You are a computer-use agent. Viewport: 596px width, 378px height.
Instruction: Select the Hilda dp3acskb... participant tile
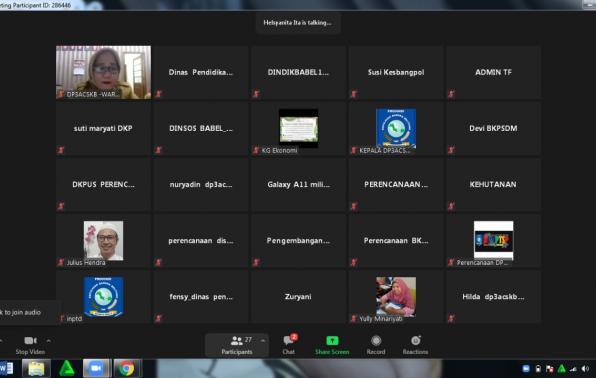pos(493,297)
